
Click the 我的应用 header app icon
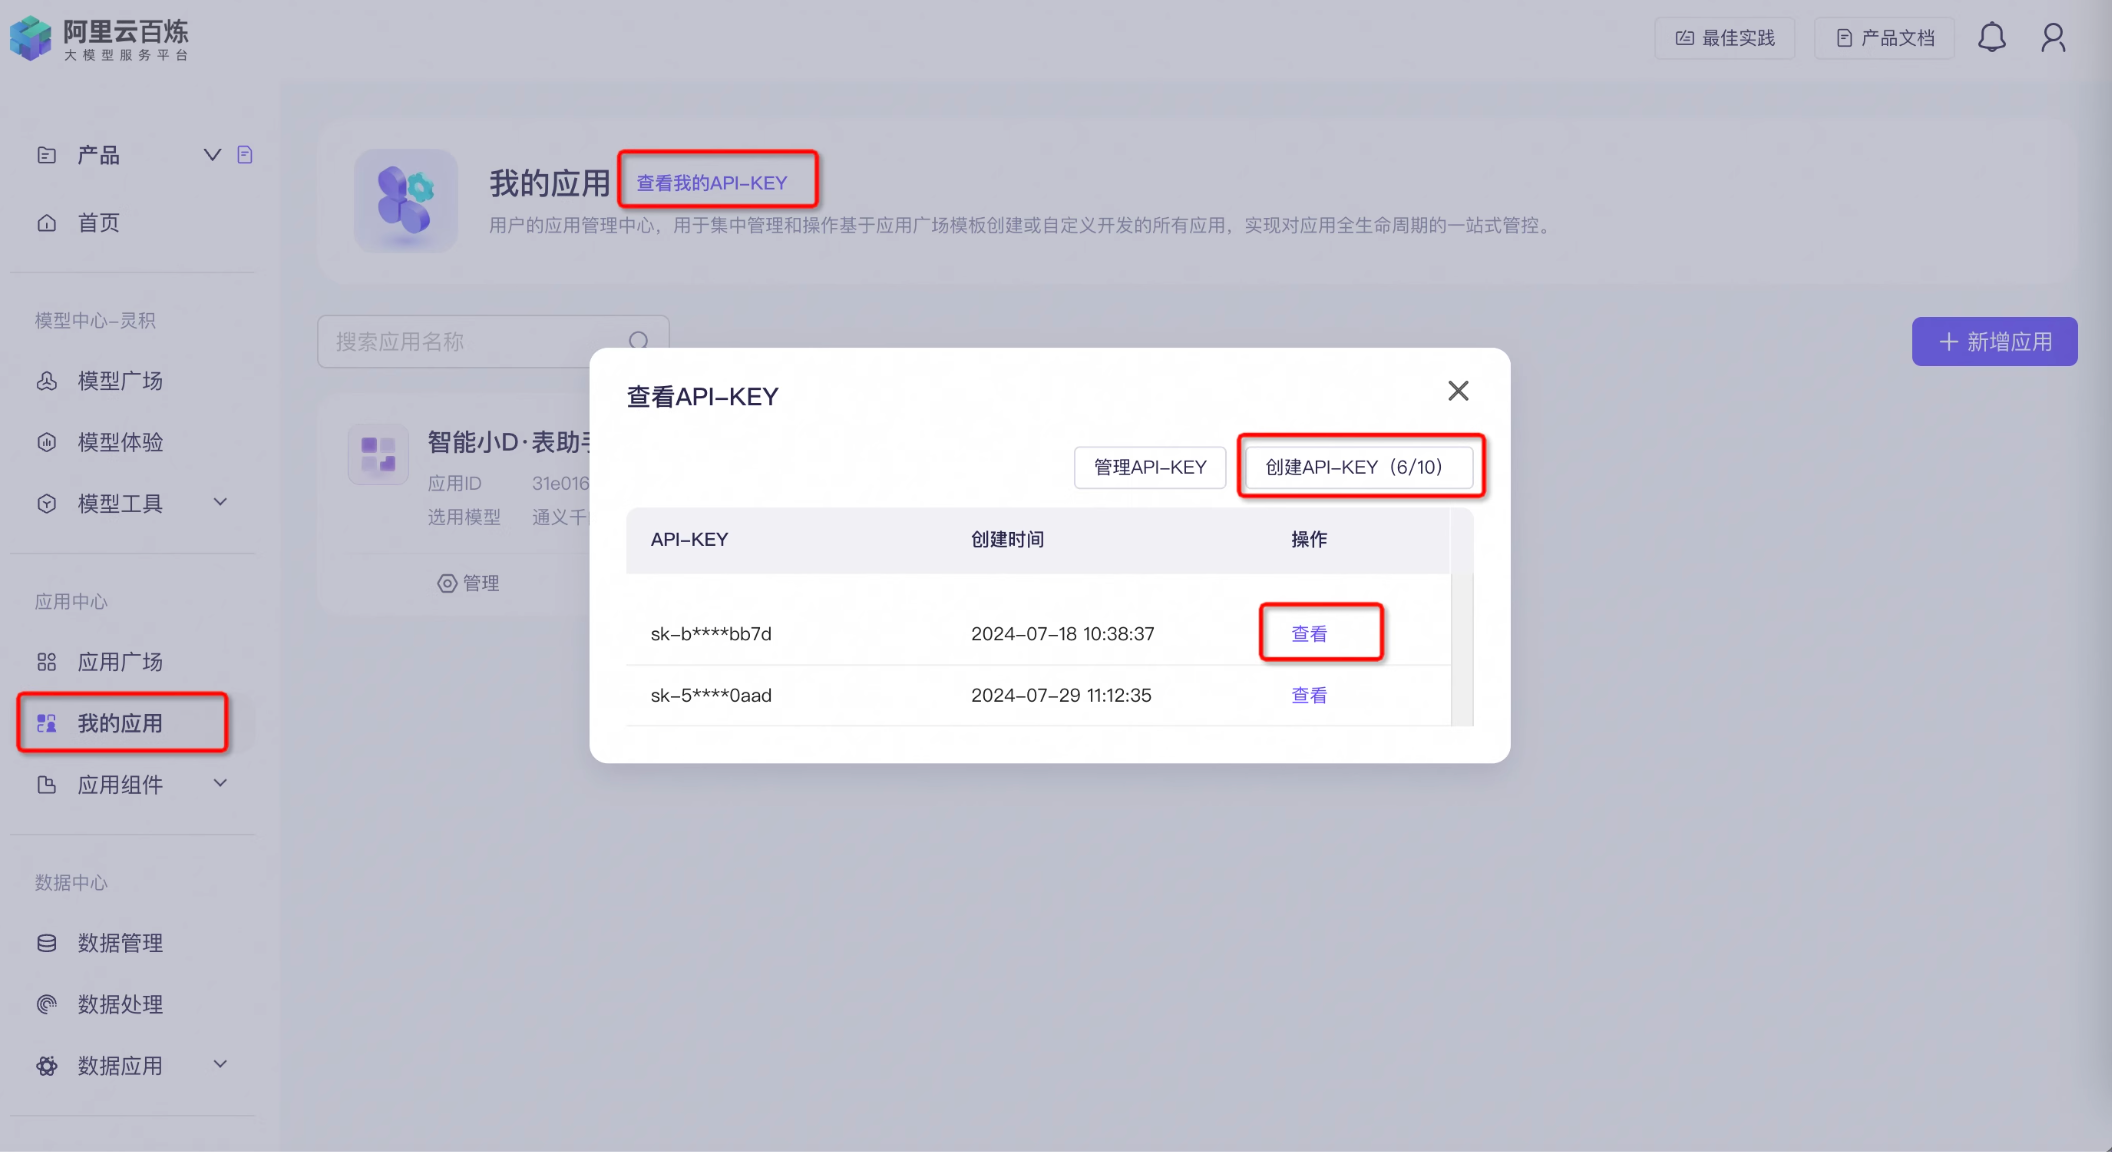[405, 201]
